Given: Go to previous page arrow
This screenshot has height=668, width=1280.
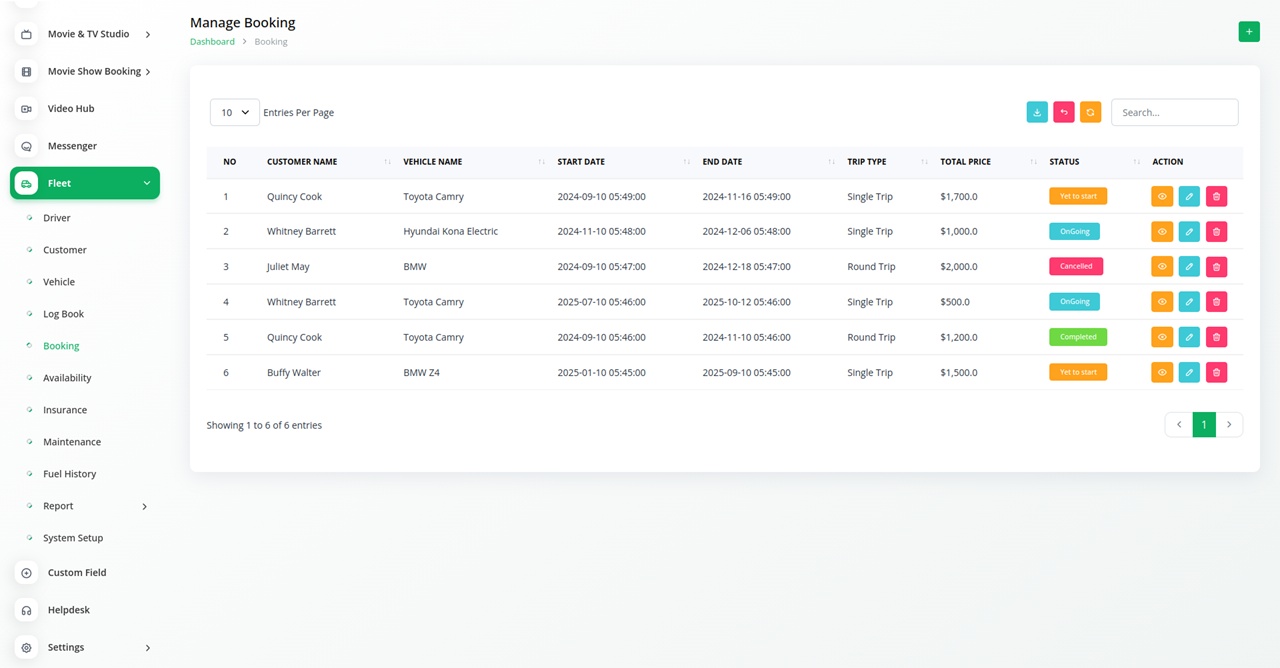Looking at the screenshot, I should click(x=1178, y=425).
